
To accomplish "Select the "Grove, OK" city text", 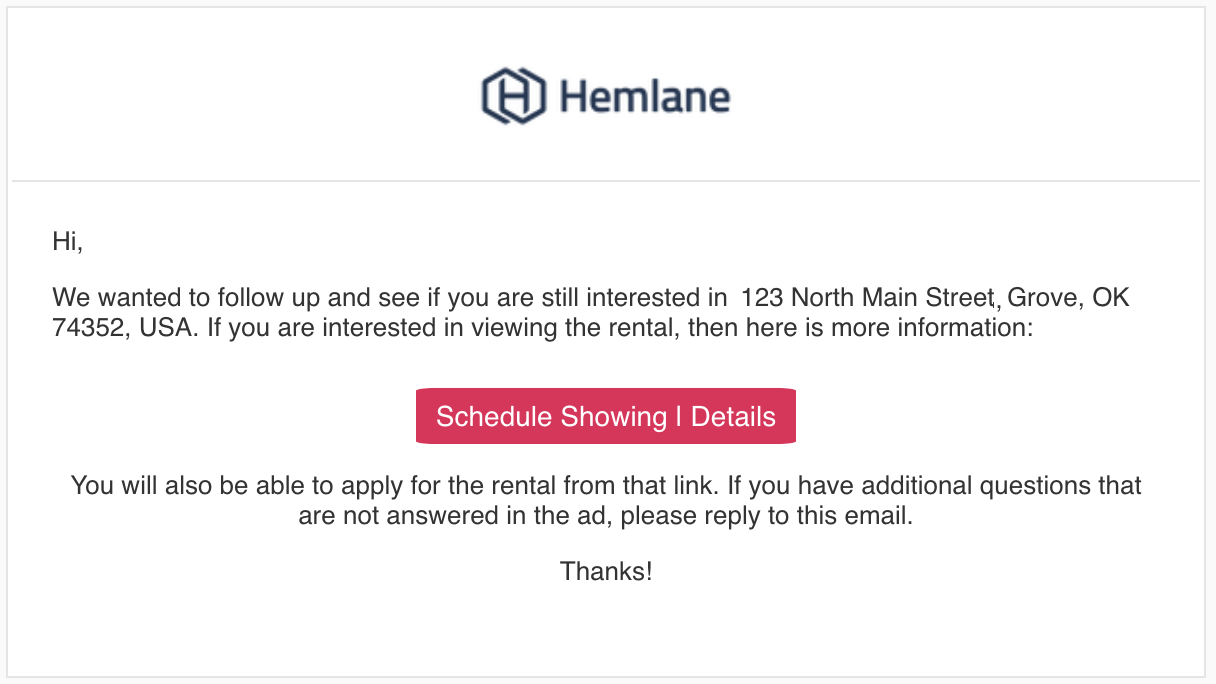I will click(x=1069, y=298).
